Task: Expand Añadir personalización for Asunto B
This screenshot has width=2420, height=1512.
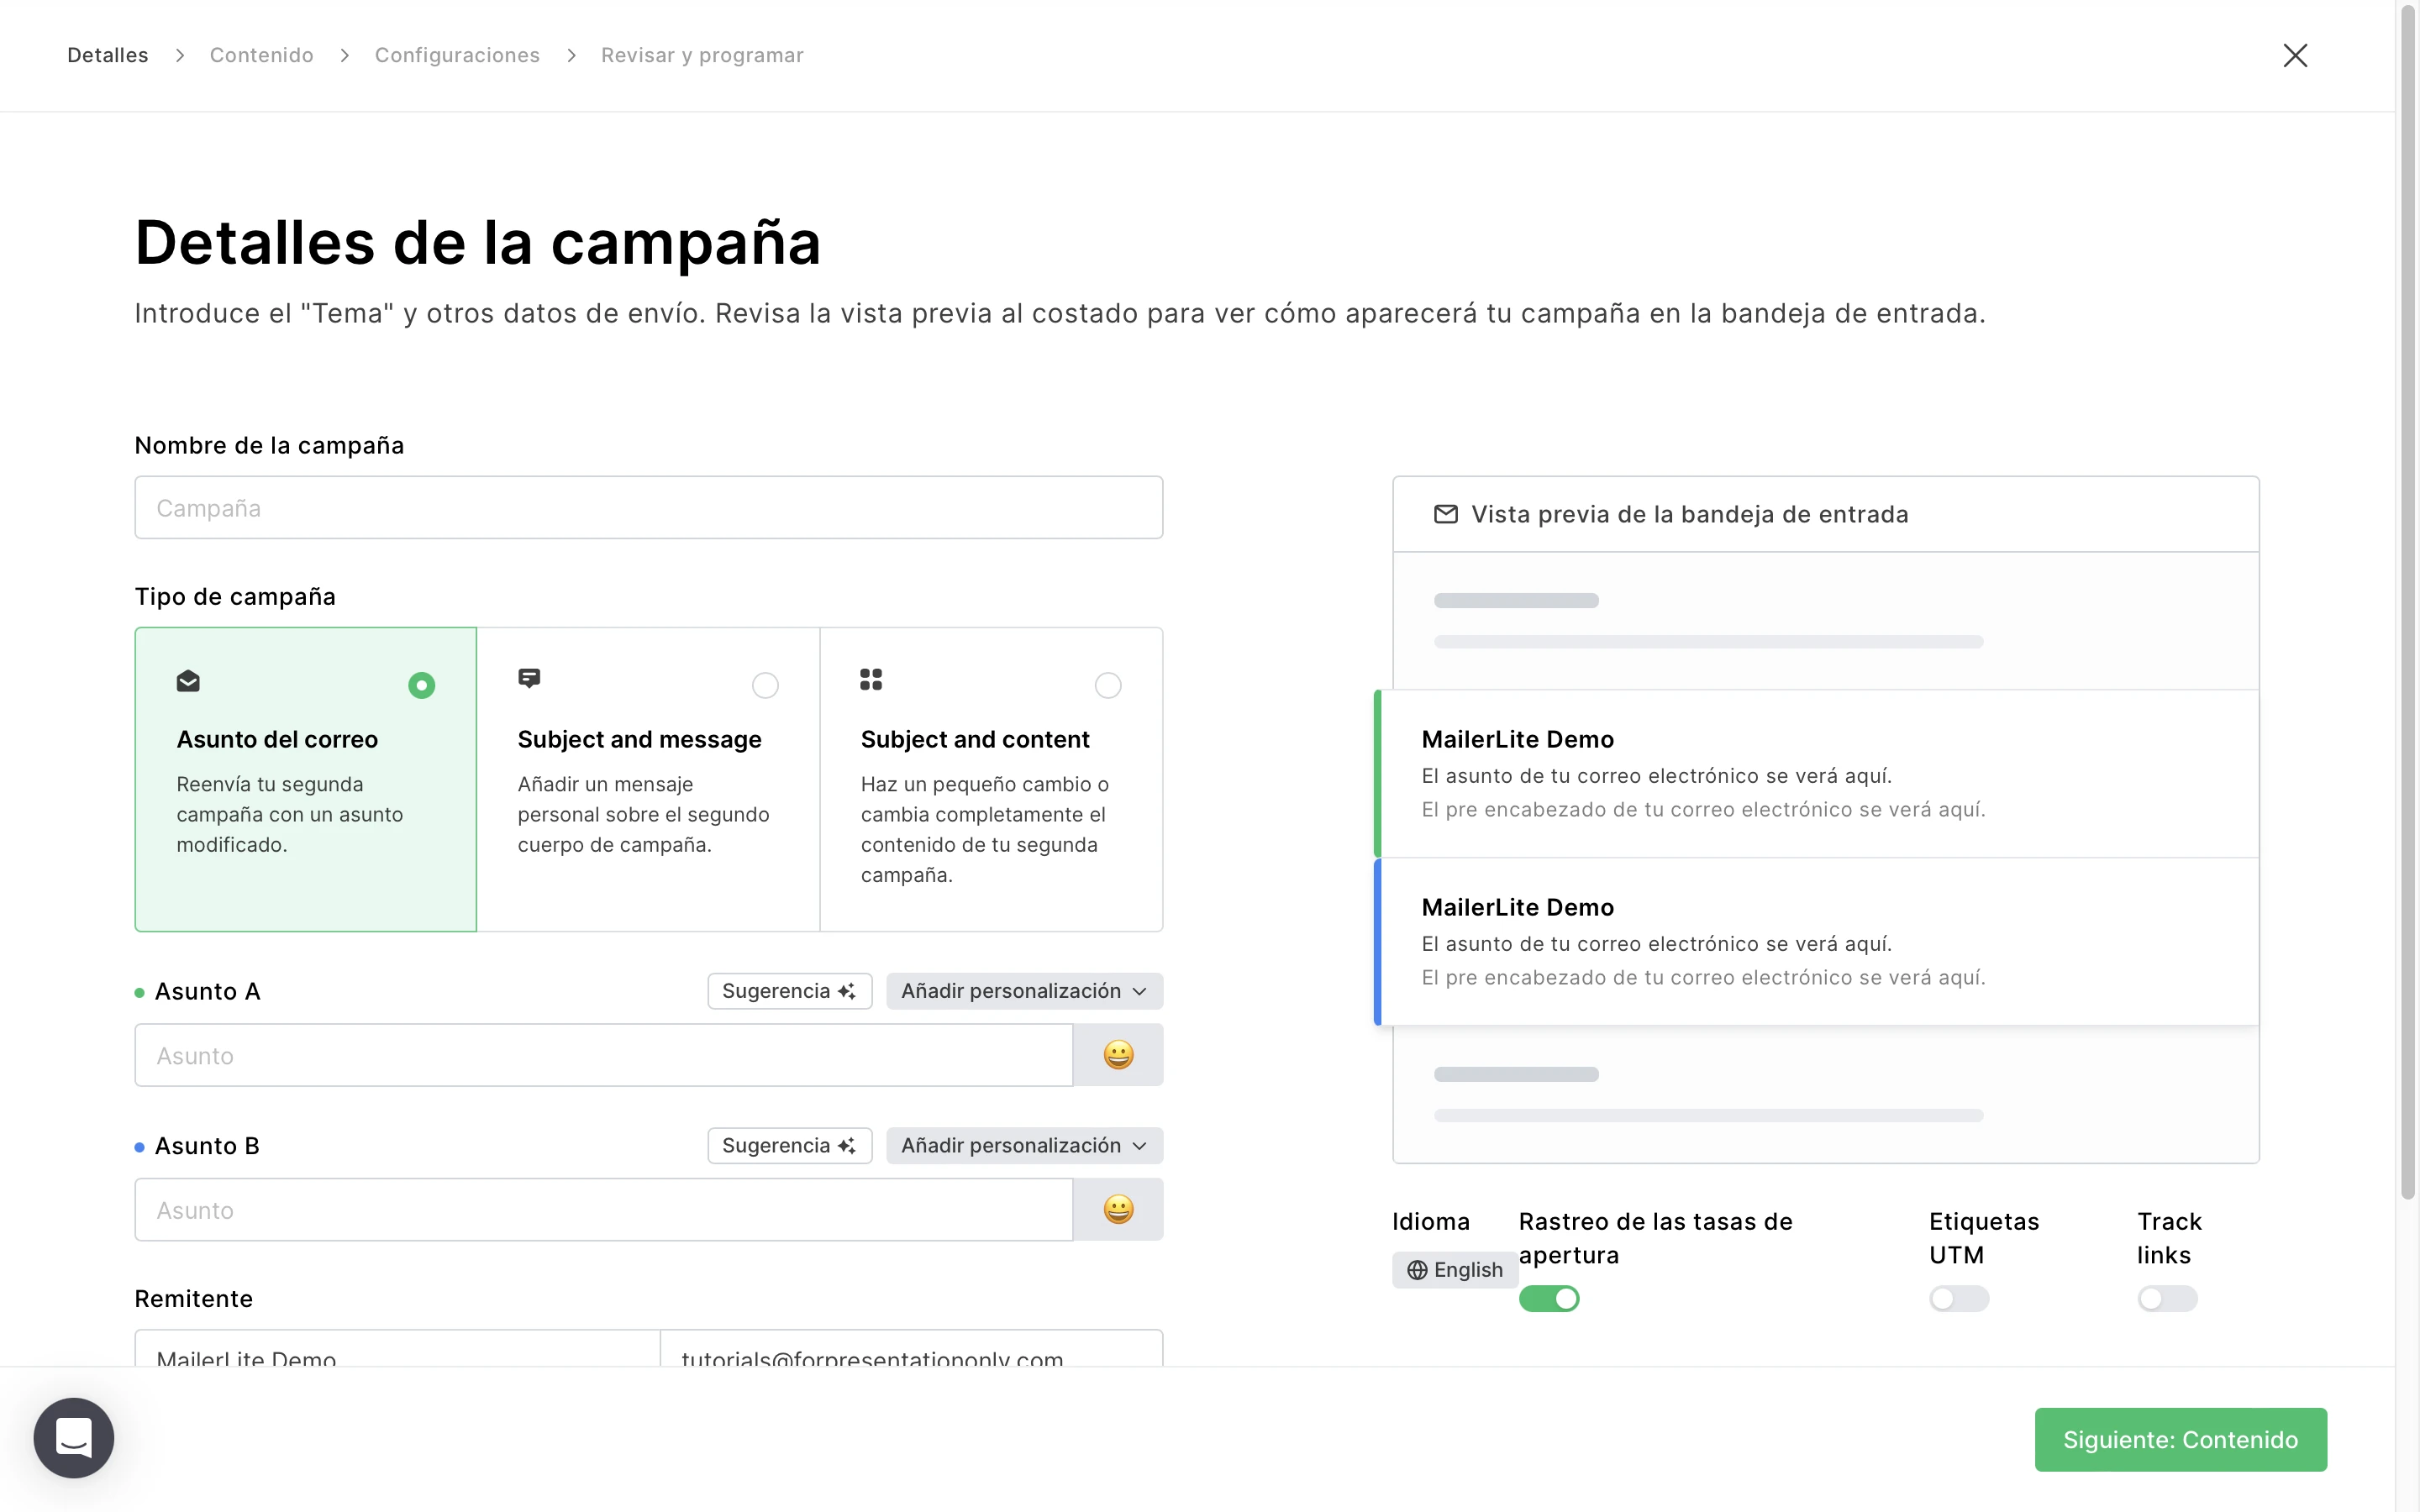Action: pyautogui.click(x=1023, y=1145)
